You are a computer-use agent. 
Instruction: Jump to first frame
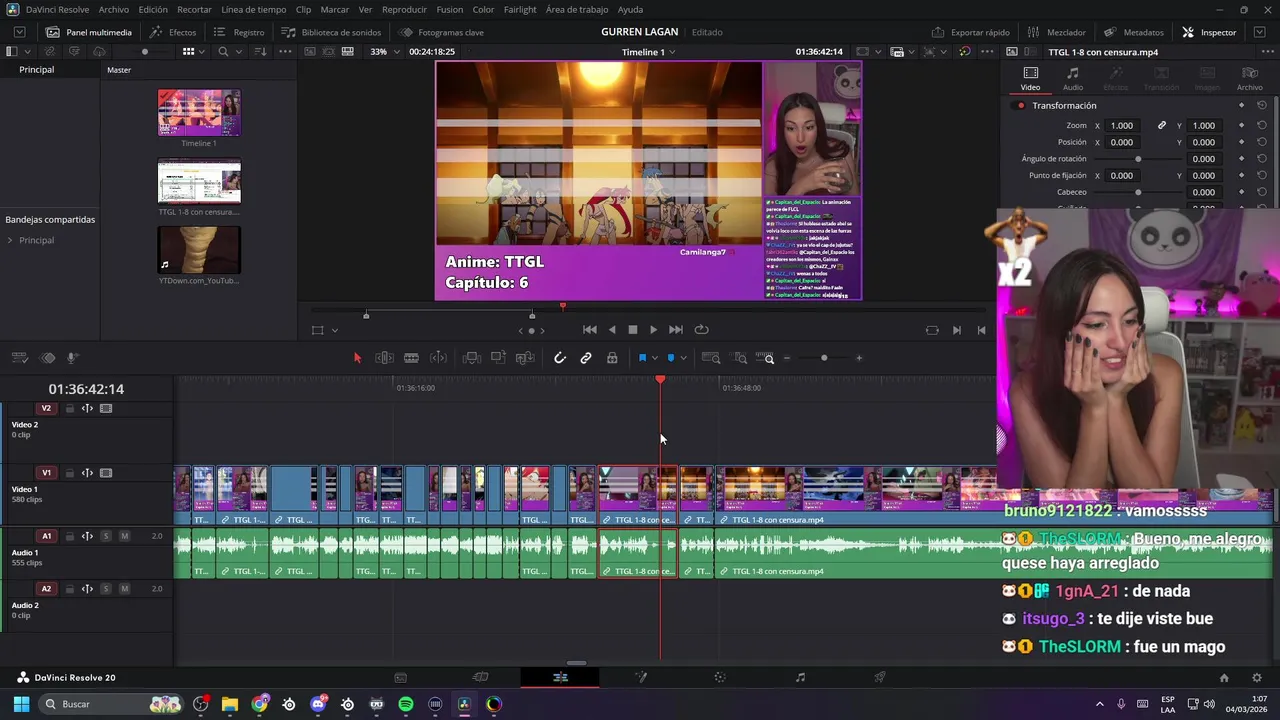[590, 330]
